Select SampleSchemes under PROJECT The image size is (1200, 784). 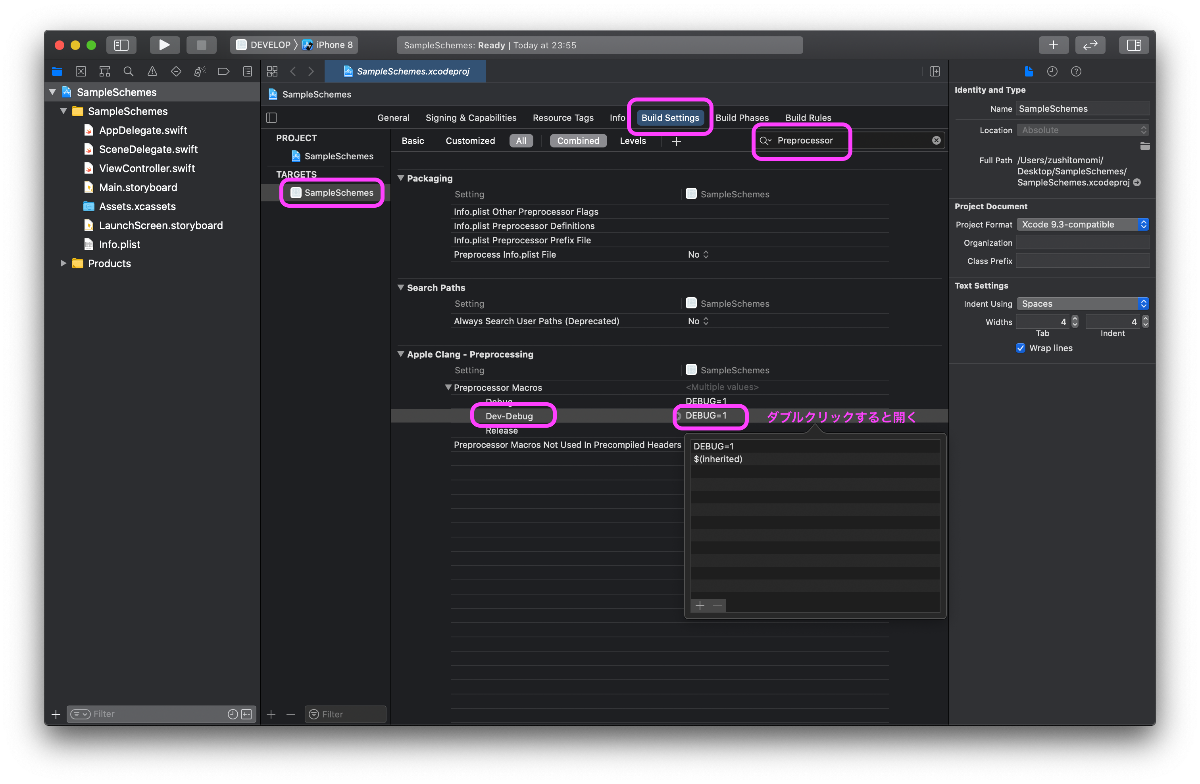[331, 156]
